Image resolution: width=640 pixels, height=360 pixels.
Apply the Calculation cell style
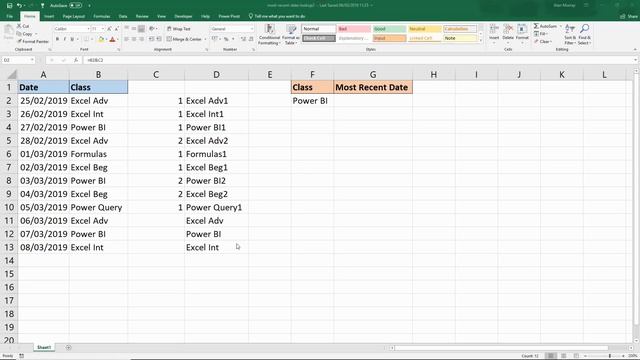(460, 29)
